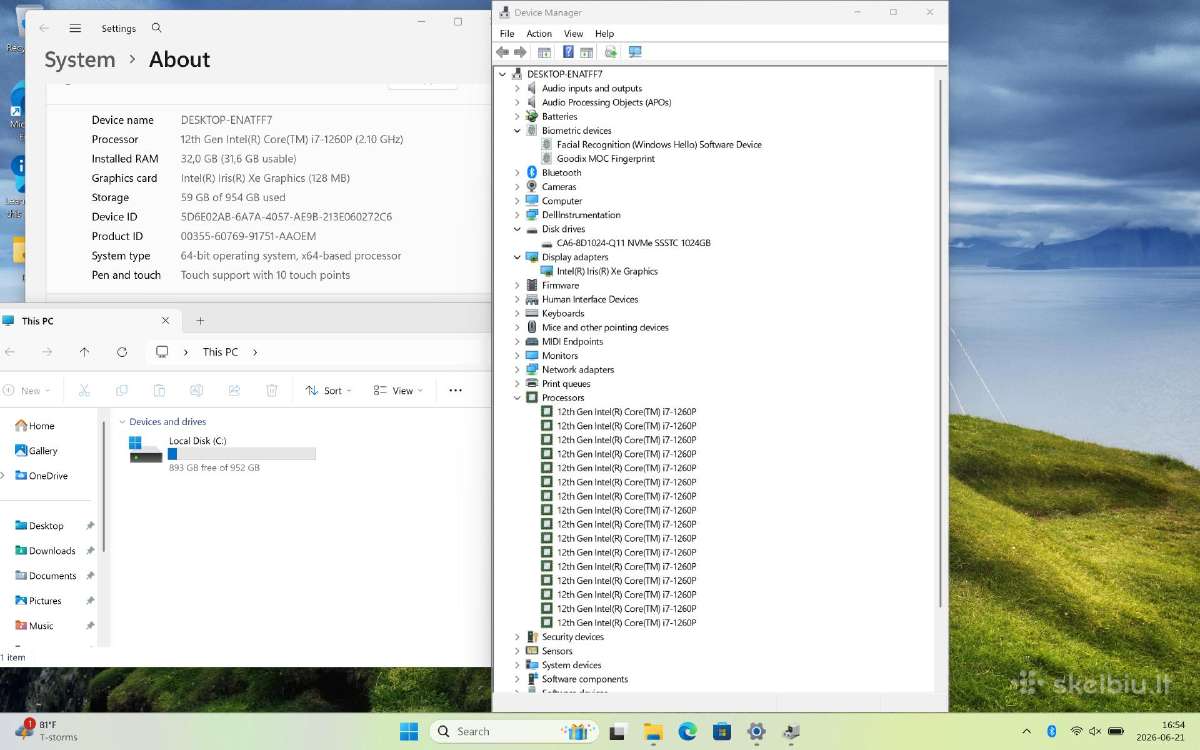Click Device Manager's Back arrow toolbar icon

click(502, 52)
